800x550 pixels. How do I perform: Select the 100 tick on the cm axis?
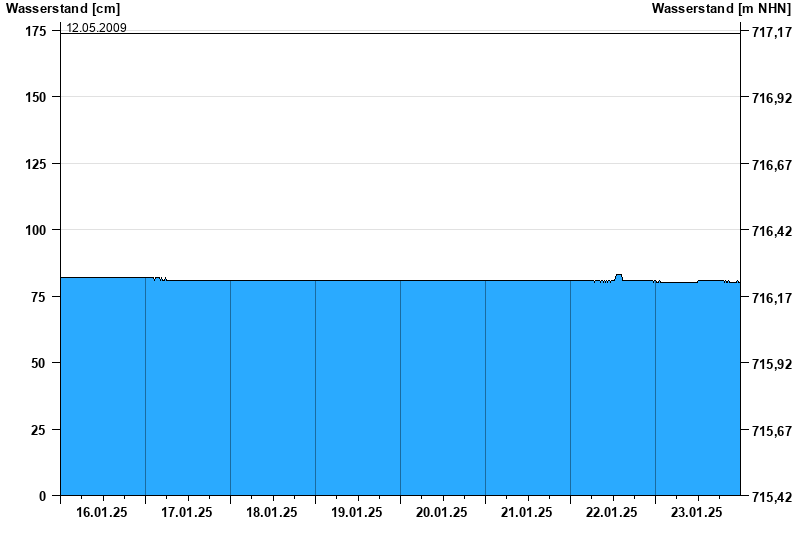pos(36,230)
